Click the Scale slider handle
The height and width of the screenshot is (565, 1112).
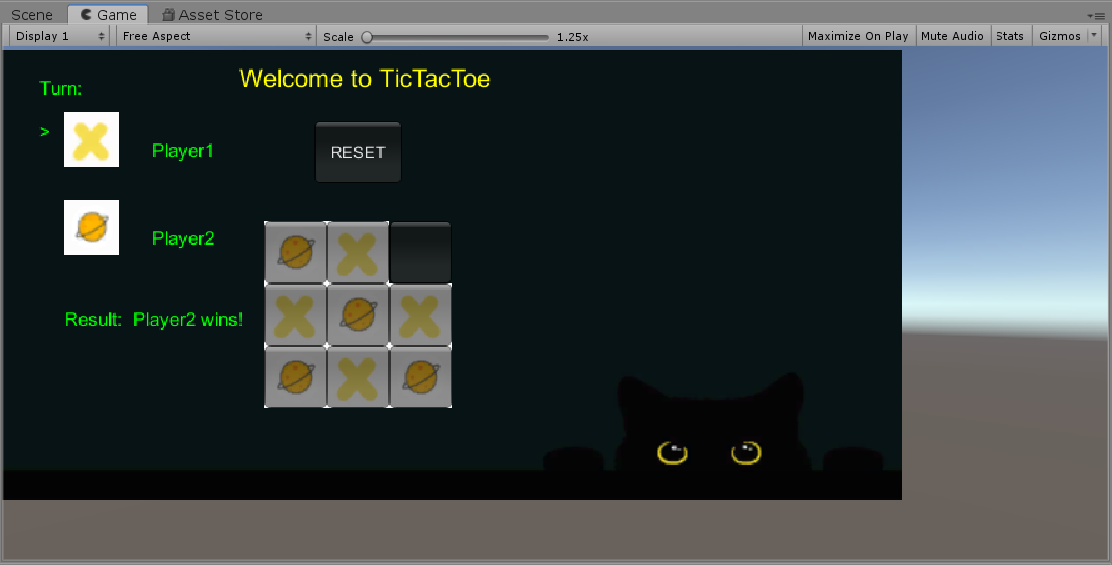[367, 37]
